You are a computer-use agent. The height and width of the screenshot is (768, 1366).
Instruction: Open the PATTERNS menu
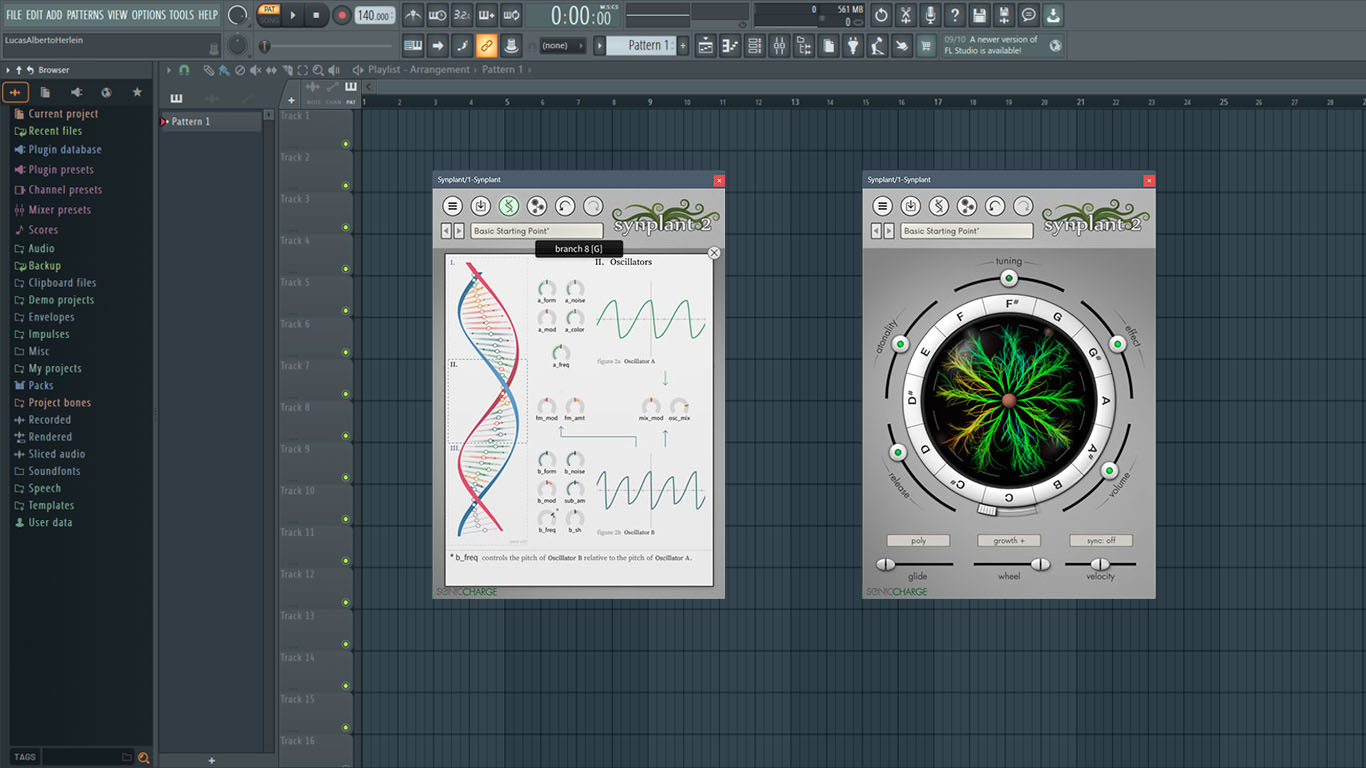pos(85,15)
